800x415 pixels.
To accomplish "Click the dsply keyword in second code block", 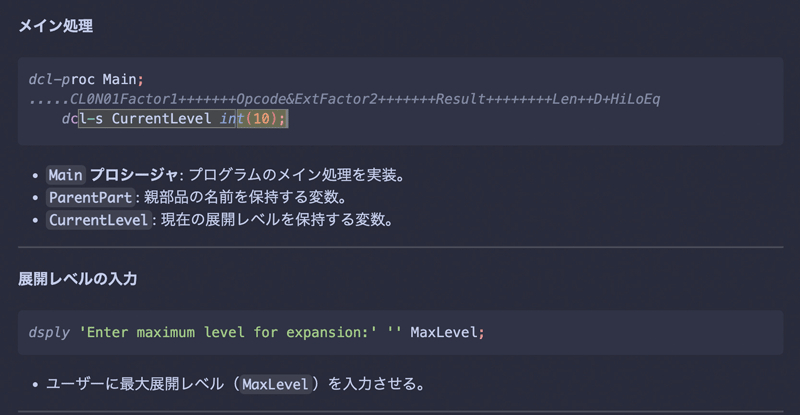I will [49, 333].
